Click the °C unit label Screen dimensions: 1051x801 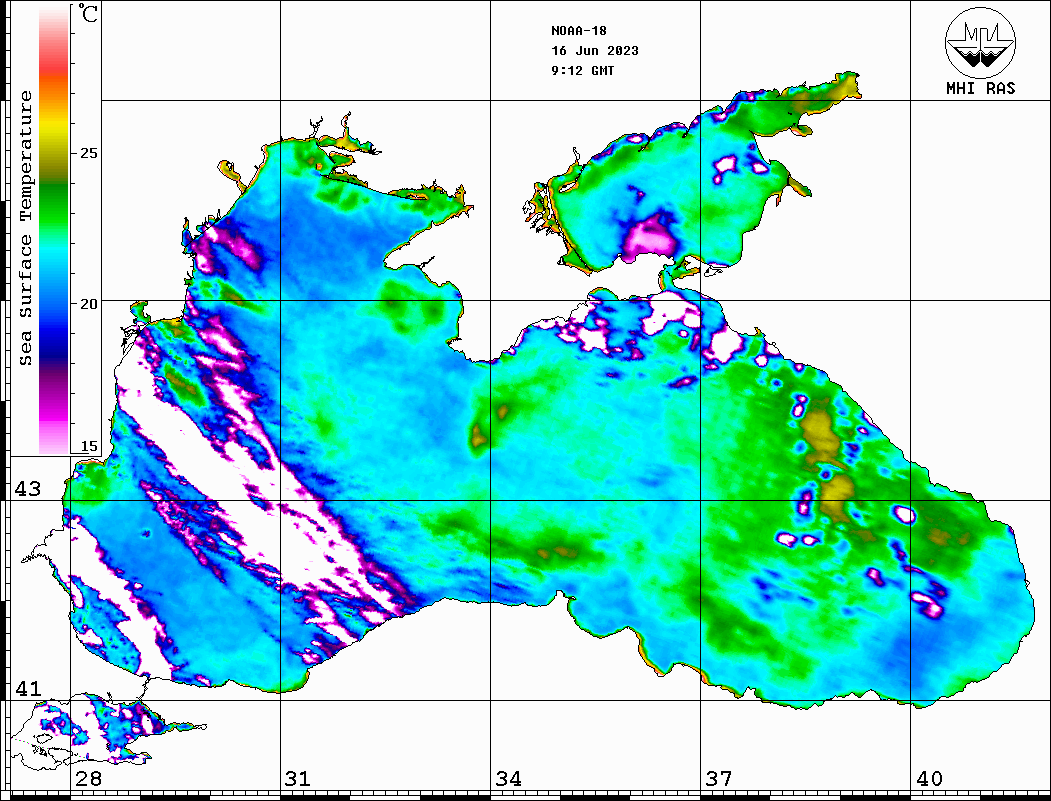[88, 13]
